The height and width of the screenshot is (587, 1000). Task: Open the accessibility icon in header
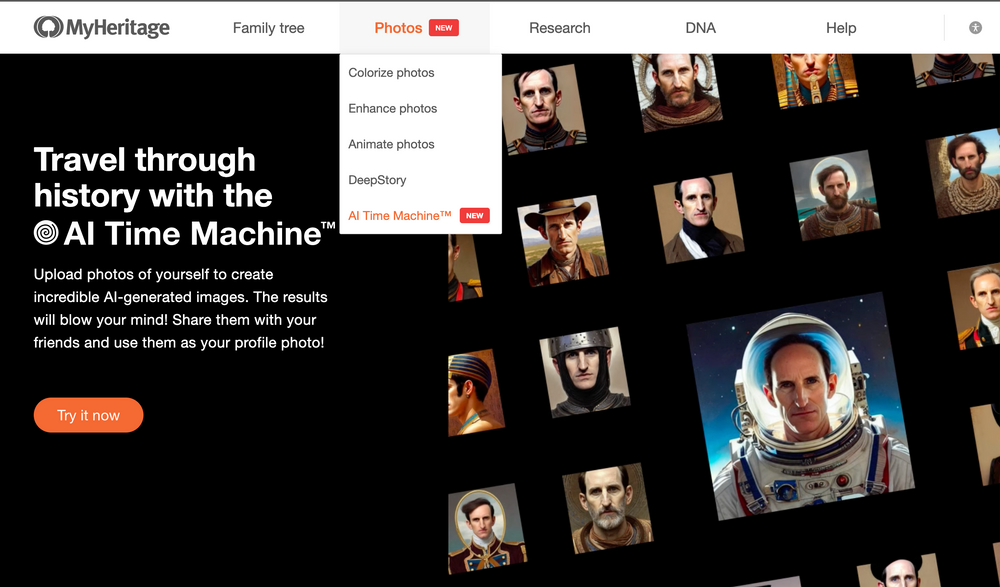pos(975,28)
